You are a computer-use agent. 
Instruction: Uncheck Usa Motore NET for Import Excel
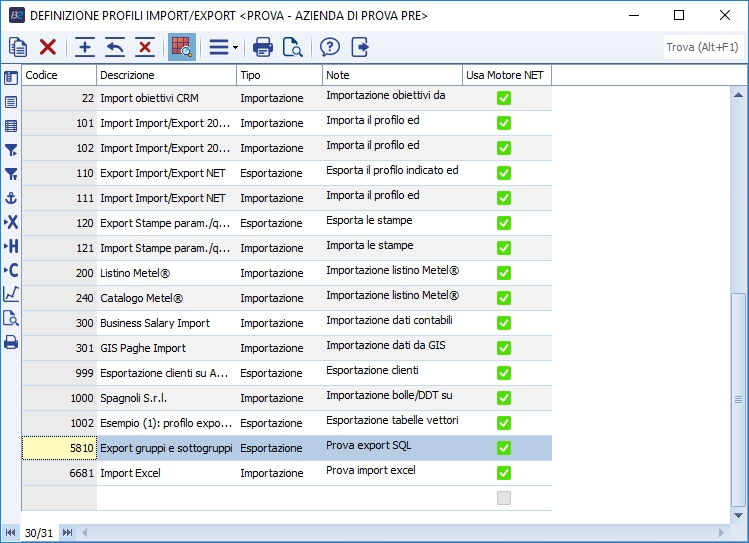(504, 473)
